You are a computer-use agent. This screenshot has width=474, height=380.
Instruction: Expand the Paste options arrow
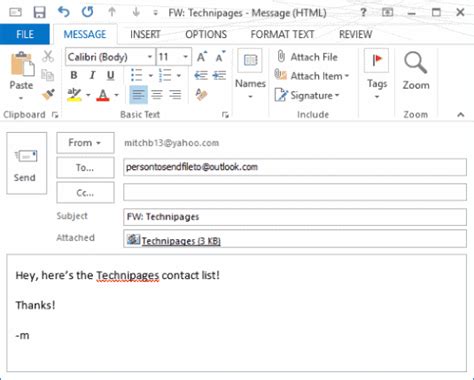tap(21, 98)
